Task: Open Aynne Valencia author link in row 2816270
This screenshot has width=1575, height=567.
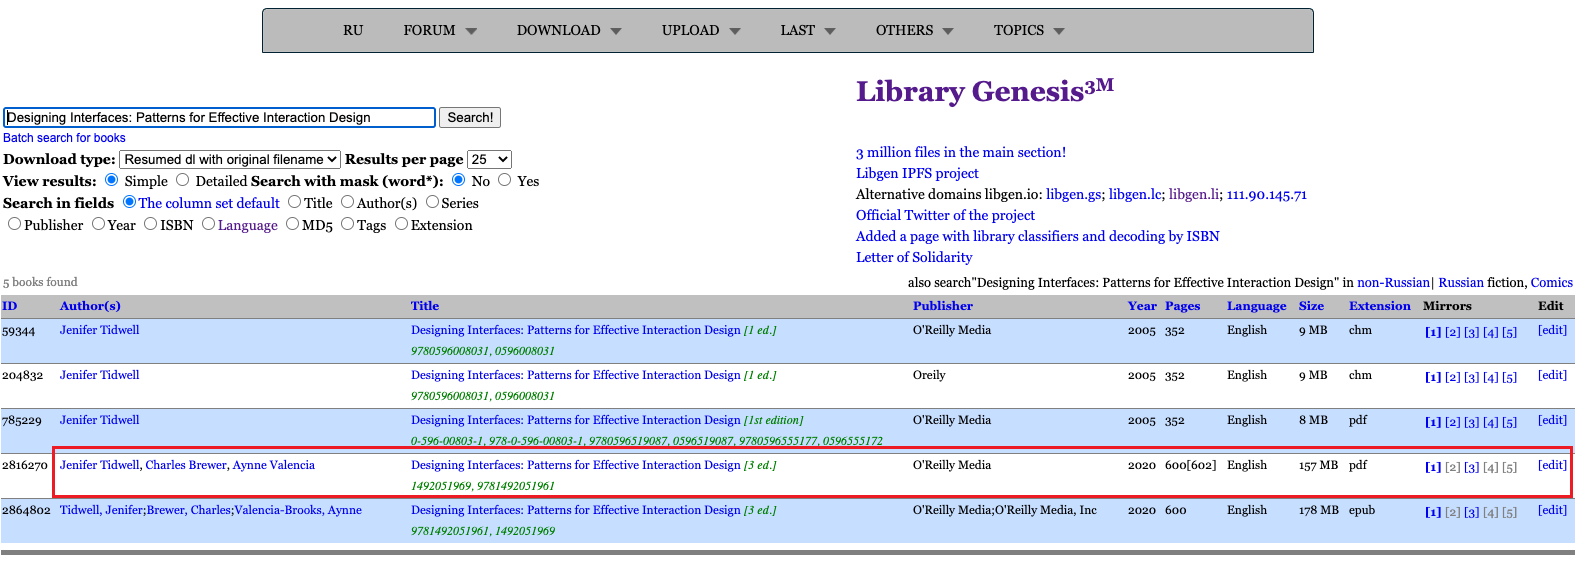Action: [274, 465]
